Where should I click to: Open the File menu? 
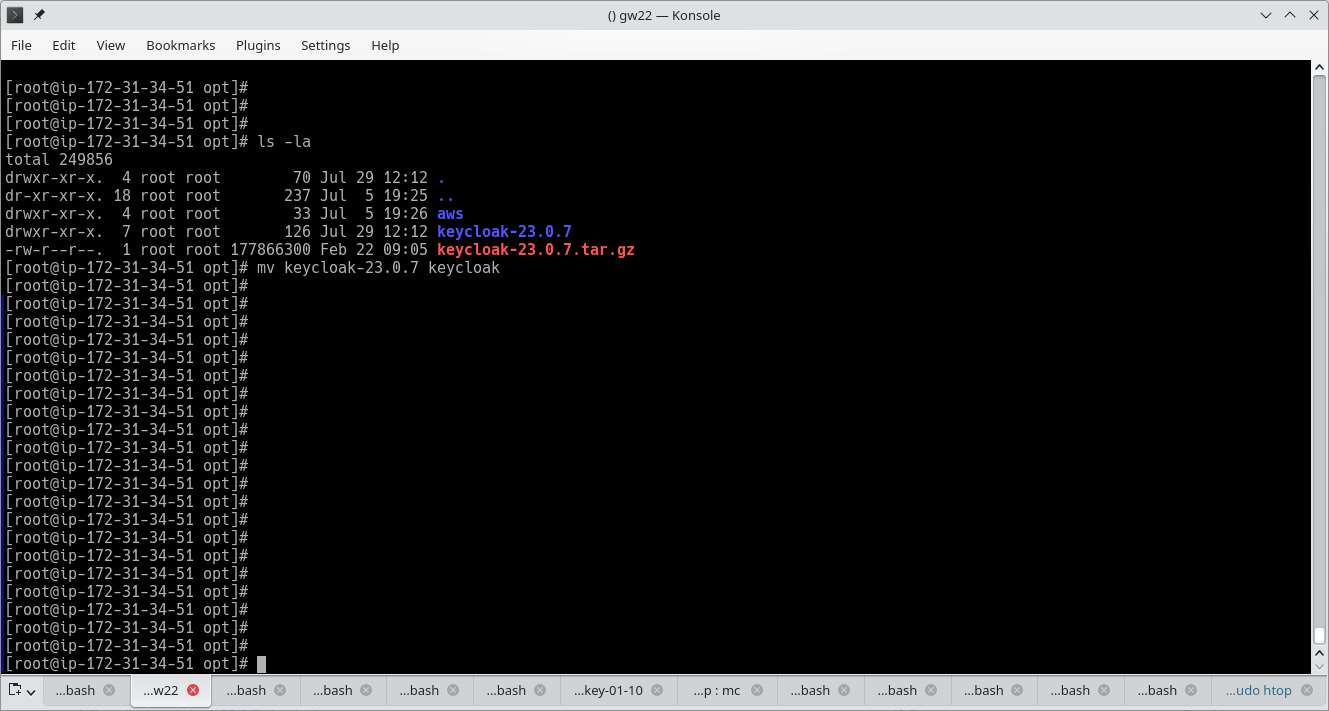coord(21,45)
